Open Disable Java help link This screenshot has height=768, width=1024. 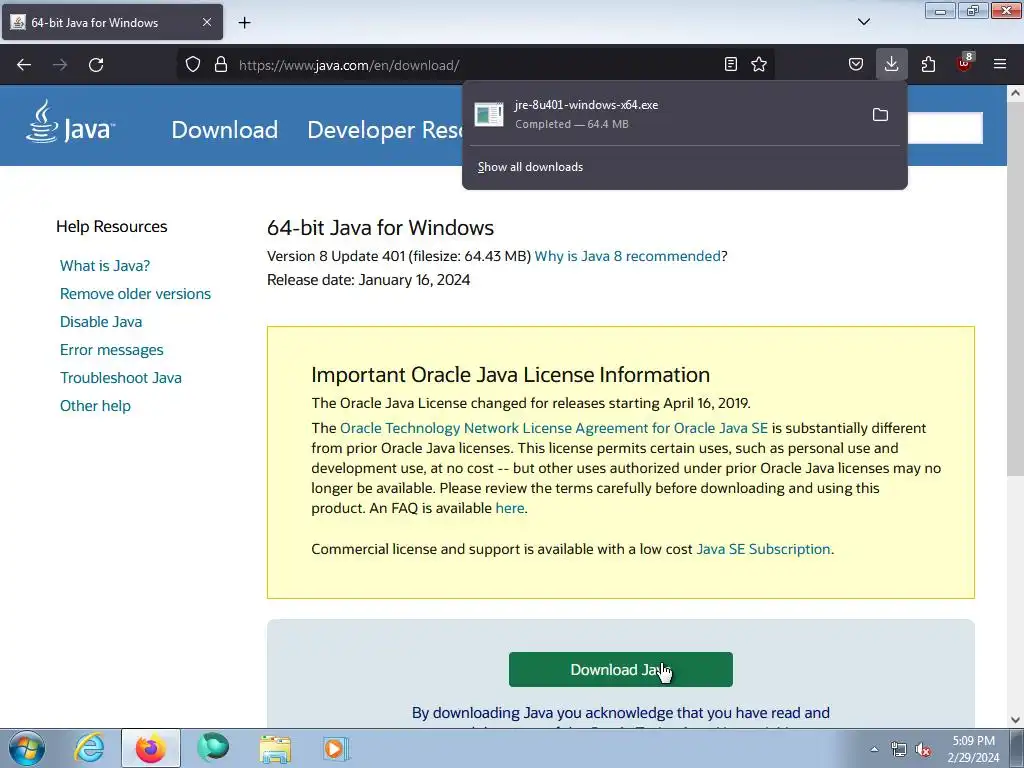[101, 322]
